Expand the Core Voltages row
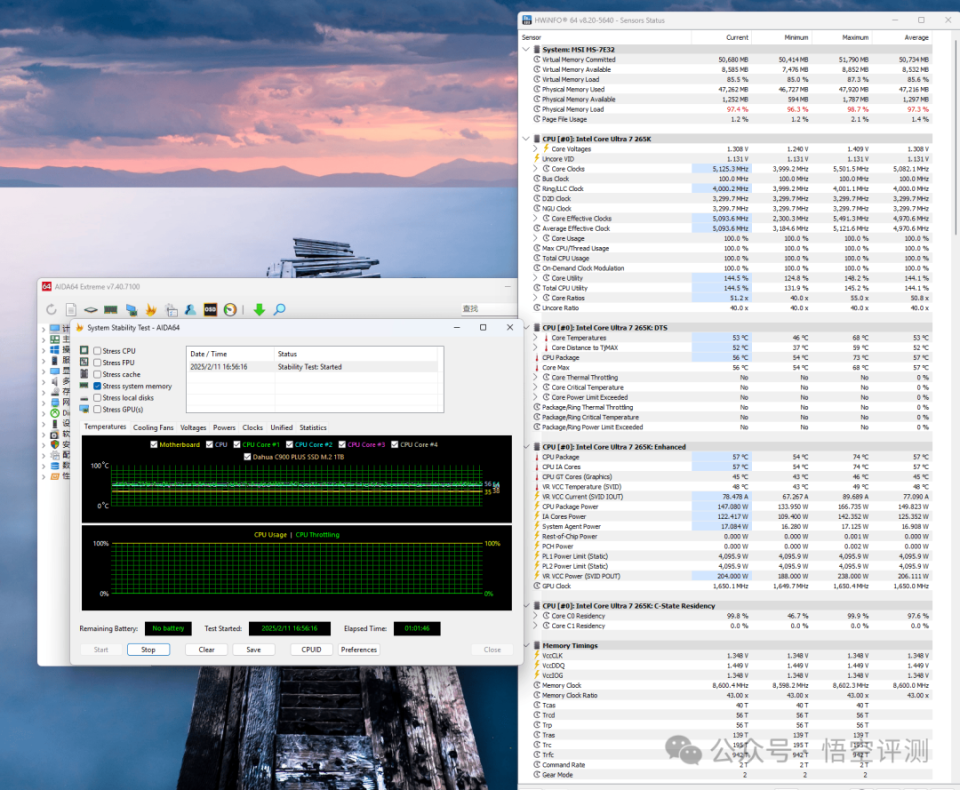Screen dimensions: 960x790 (536, 149)
